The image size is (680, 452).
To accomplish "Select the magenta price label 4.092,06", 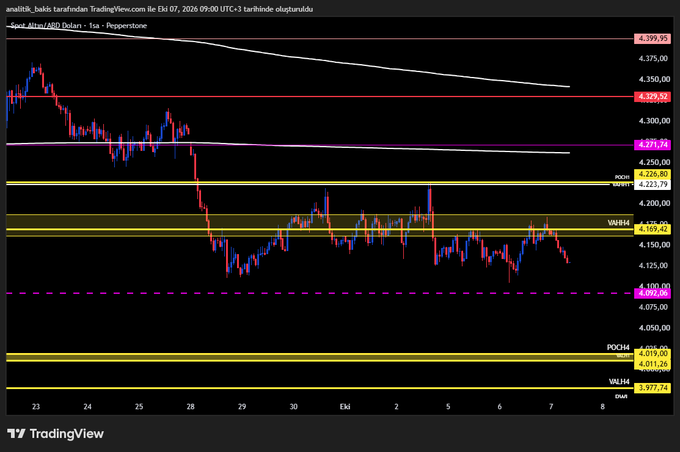I will [653, 293].
